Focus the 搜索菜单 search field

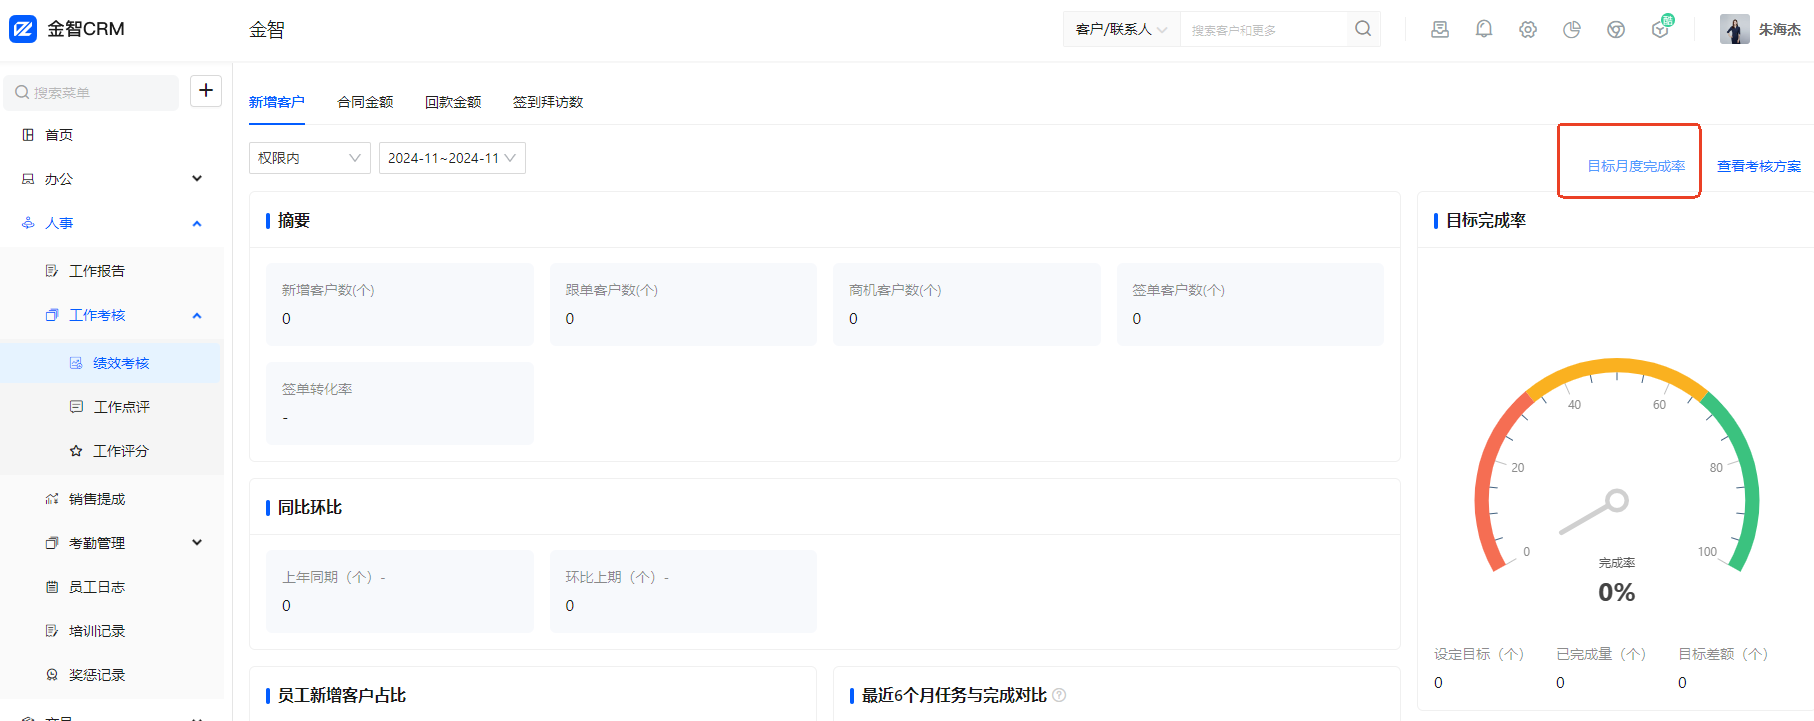[91, 92]
